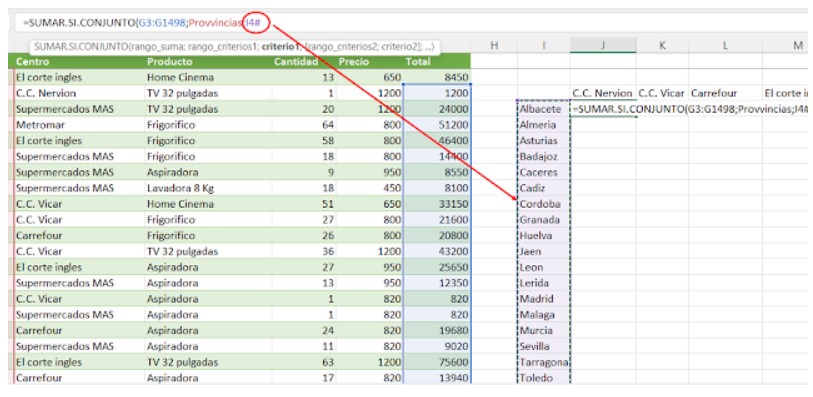813x397 pixels.
Task: Click the cell with SUMAR.SI.CONJUNTO formula
Action: [603, 109]
